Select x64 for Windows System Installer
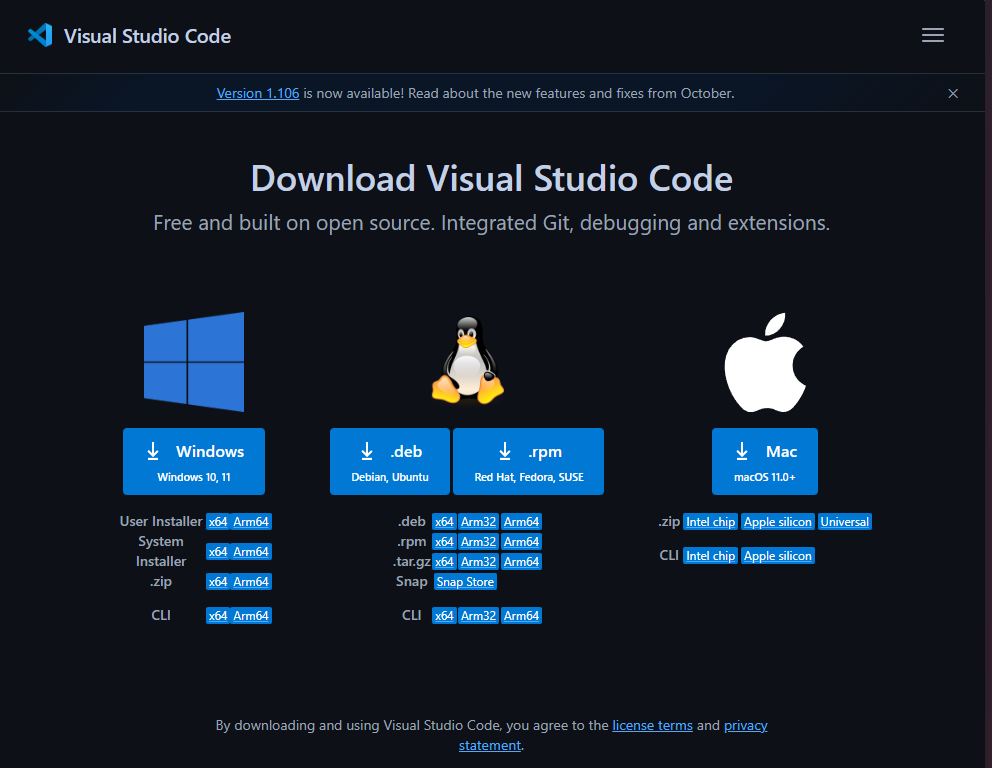The width and height of the screenshot is (992, 768). click(x=218, y=552)
